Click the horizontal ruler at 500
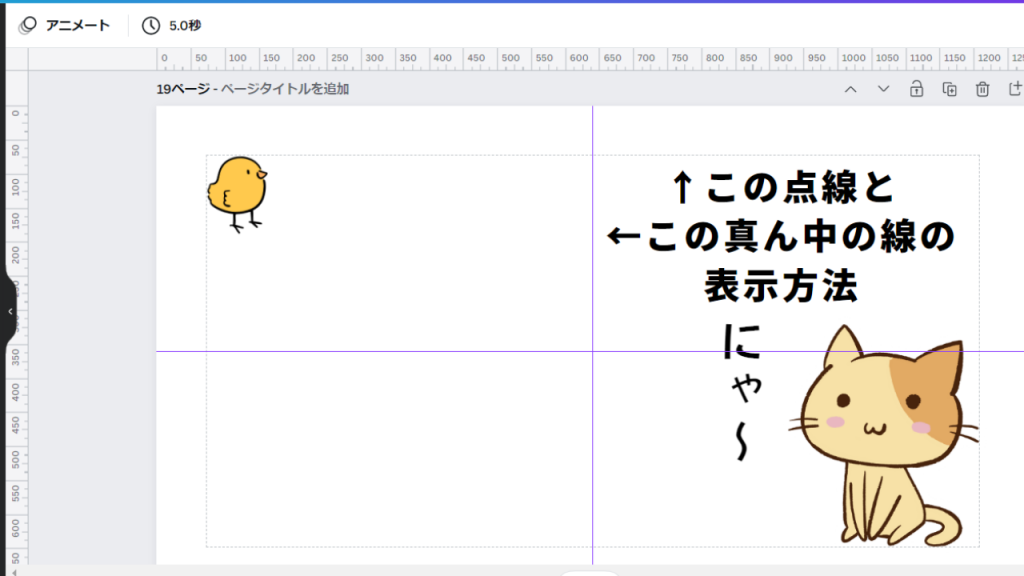The height and width of the screenshot is (576, 1024). (x=510, y=59)
